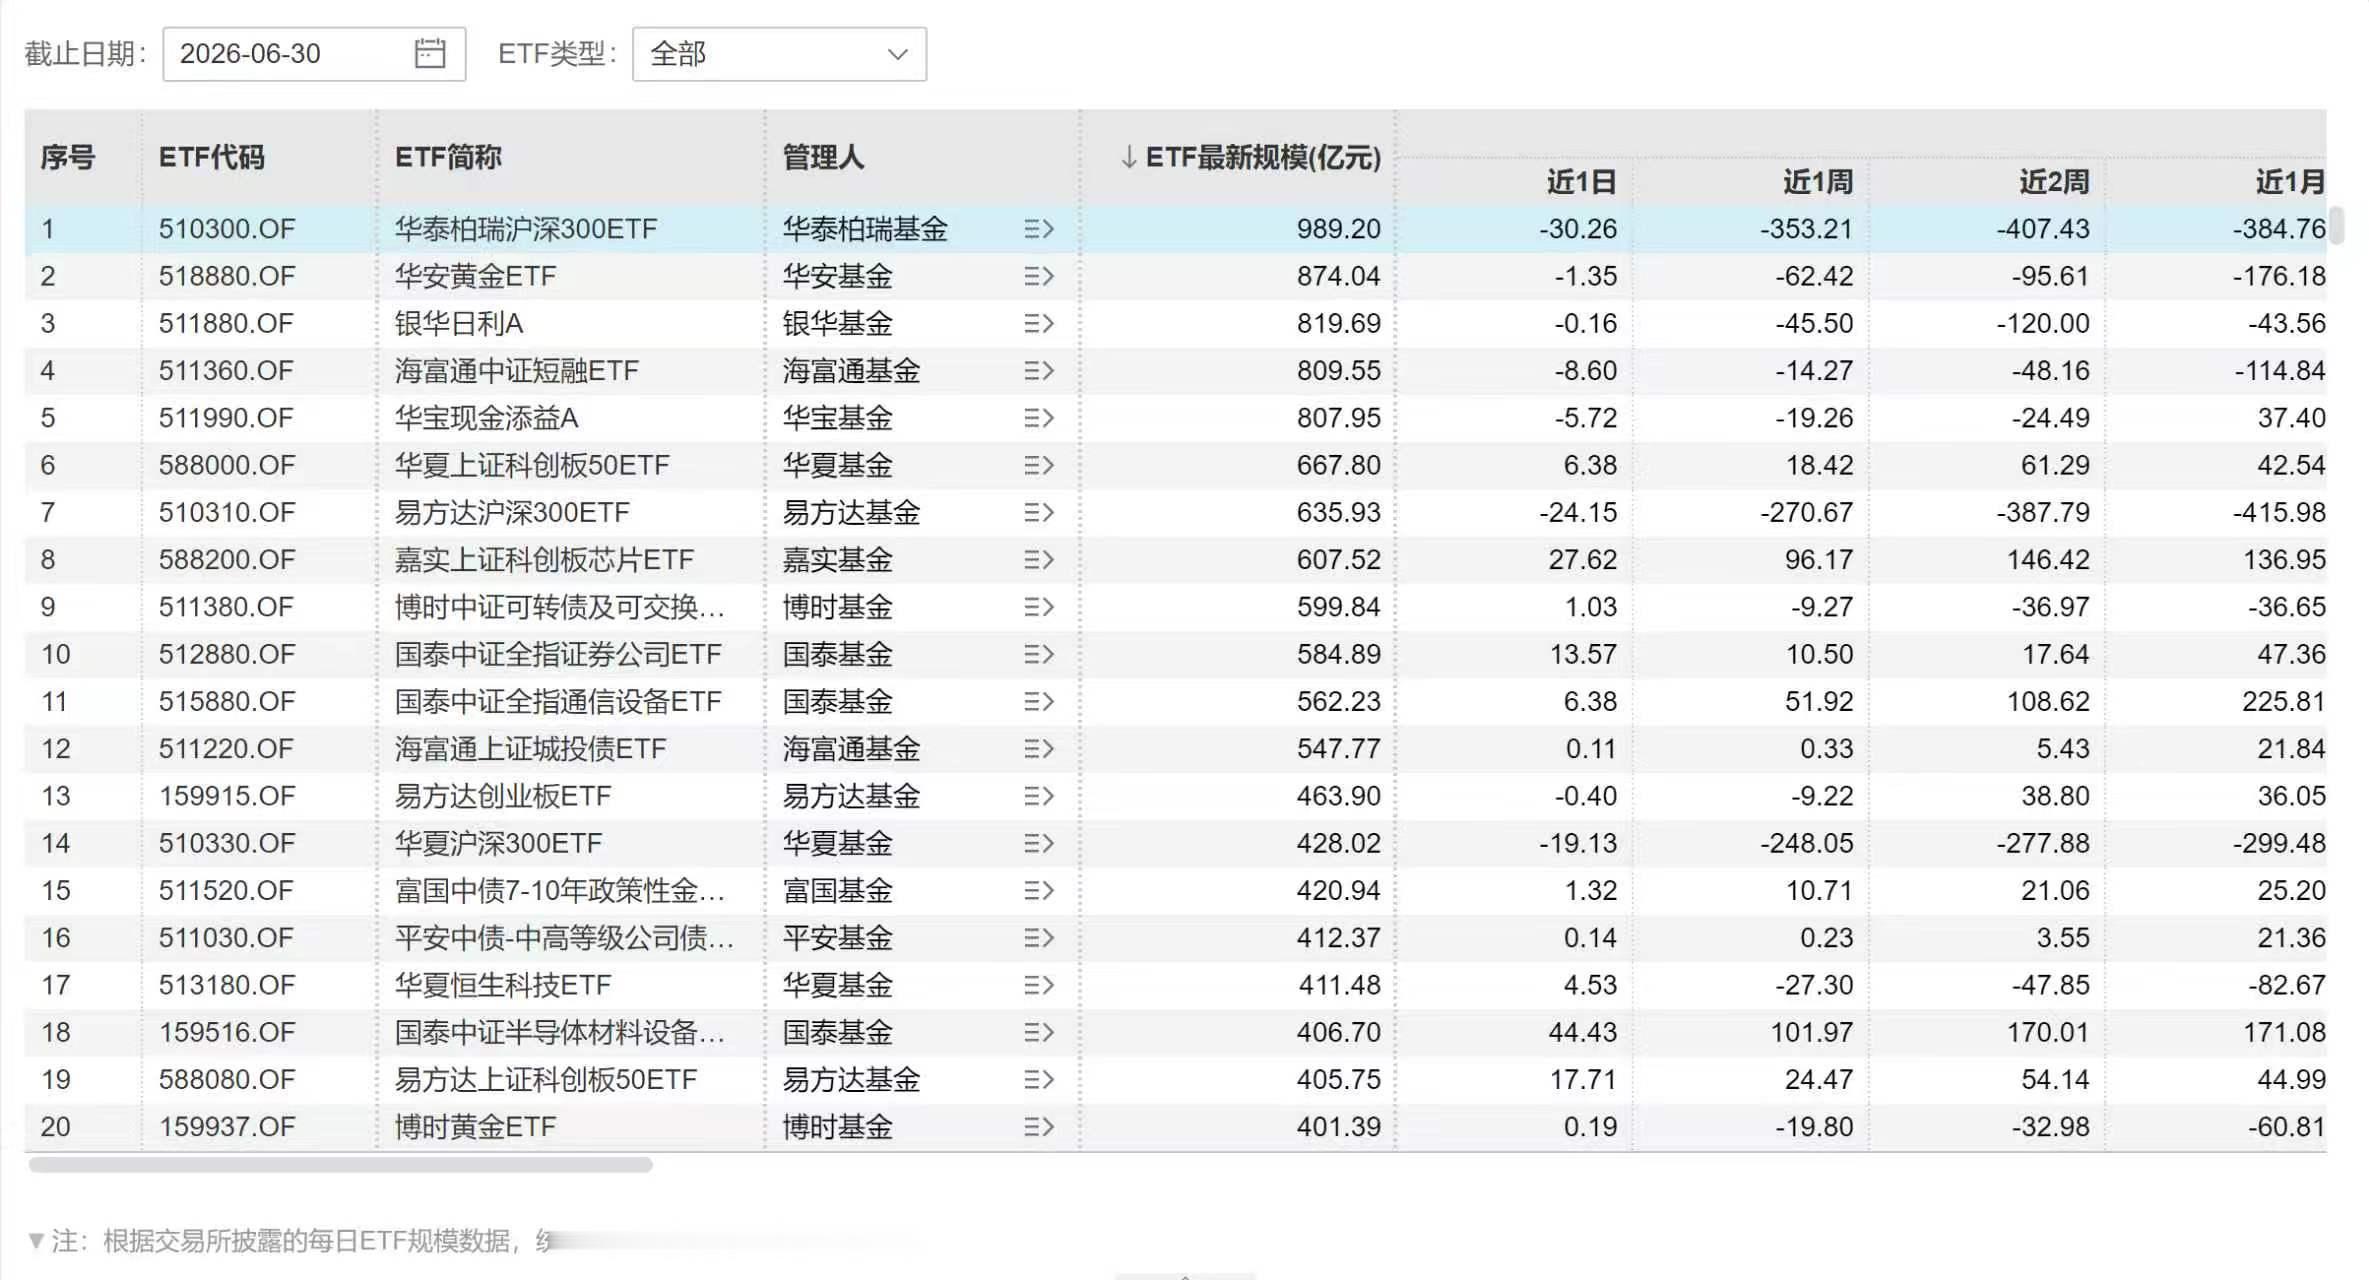Click the ETF简称 column header

448,157
